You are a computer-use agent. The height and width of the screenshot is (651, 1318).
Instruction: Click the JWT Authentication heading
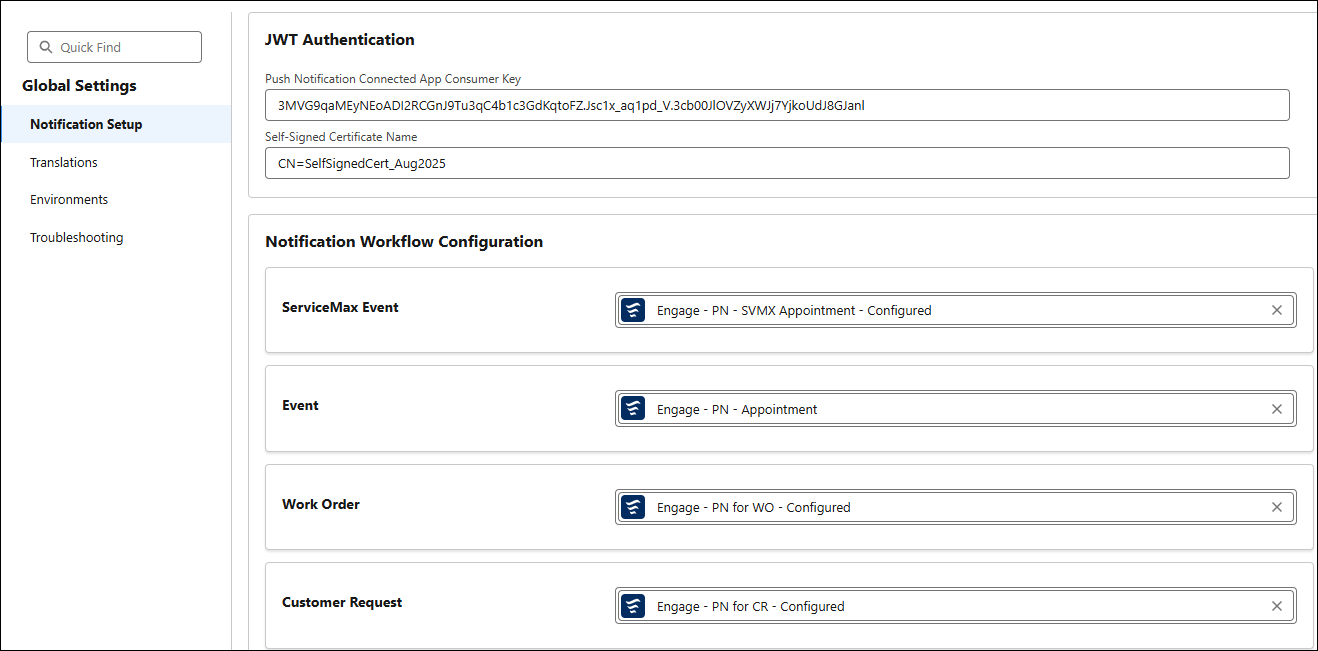pos(340,40)
